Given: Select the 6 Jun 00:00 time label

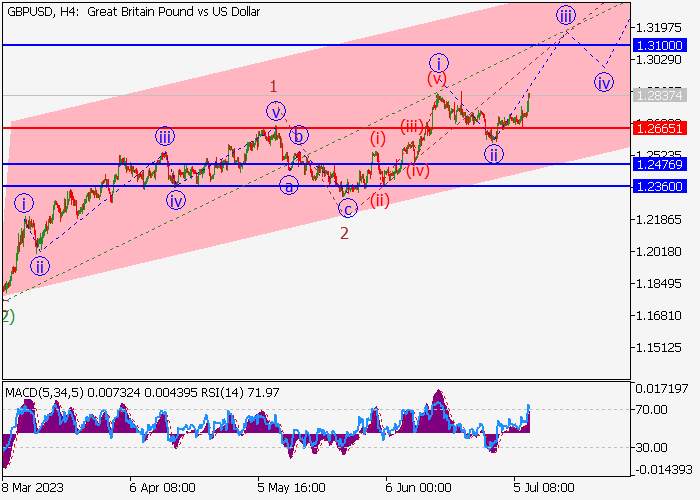Looking at the screenshot, I should tap(418, 488).
